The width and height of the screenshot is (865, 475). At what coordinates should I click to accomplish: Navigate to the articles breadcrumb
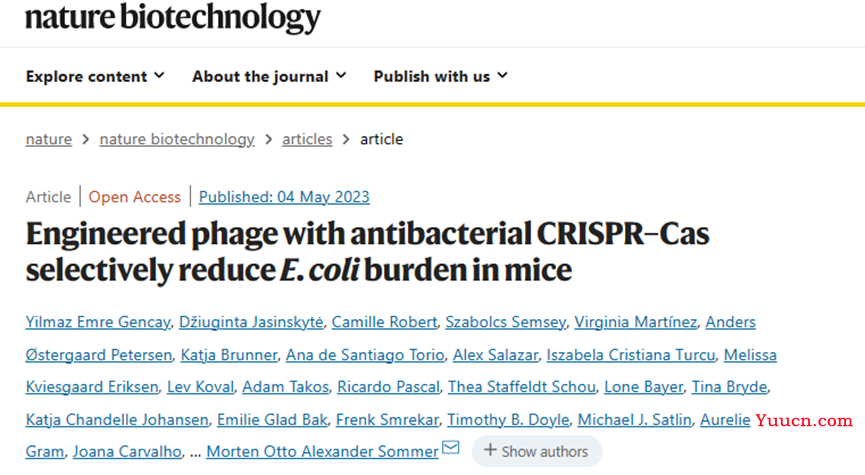pyautogui.click(x=307, y=139)
